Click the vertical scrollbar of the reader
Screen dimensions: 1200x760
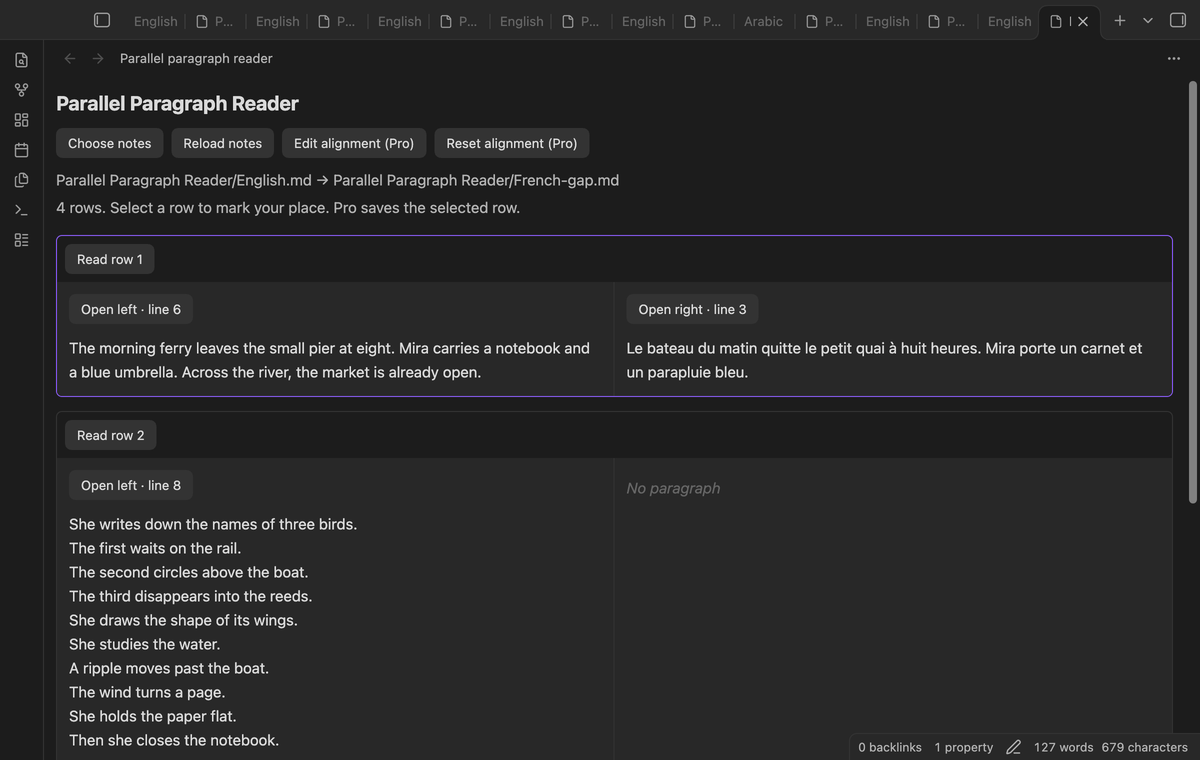pos(1192,290)
